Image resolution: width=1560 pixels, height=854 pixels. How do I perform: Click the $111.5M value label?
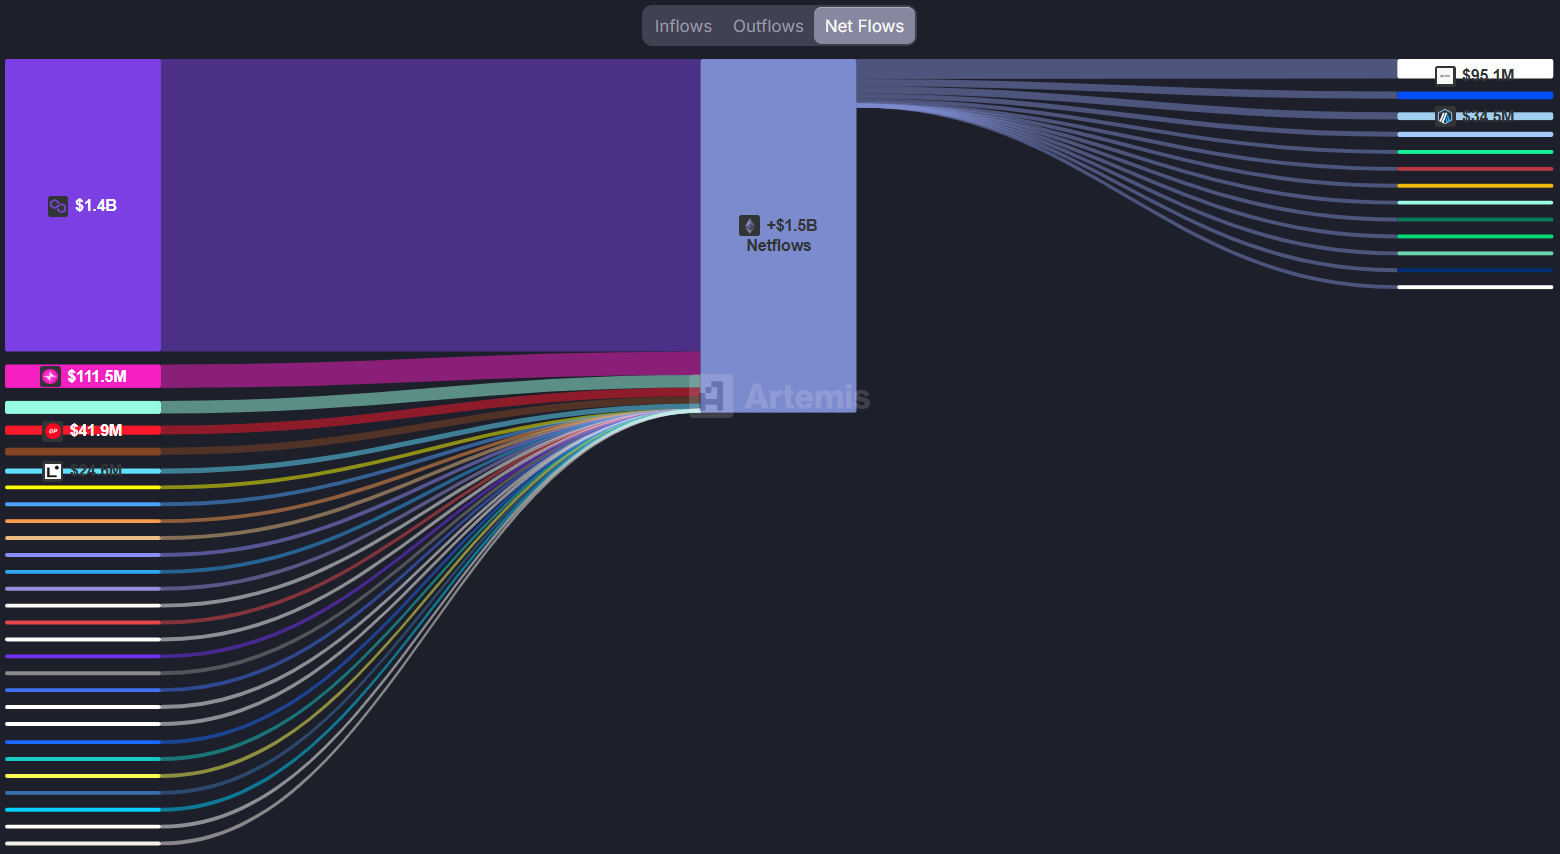click(x=97, y=376)
